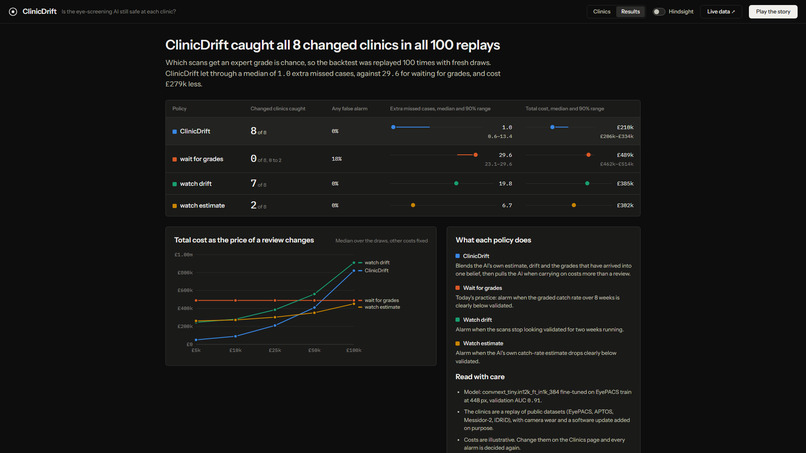Image resolution: width=806 pixels, height=453 pixels.
Task: Click the 18% false alarm value
Action: (x=336, y=159)
